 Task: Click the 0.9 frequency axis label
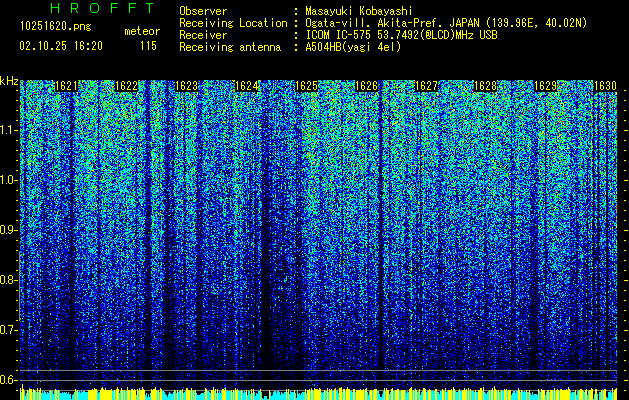(x=9, y=230)
